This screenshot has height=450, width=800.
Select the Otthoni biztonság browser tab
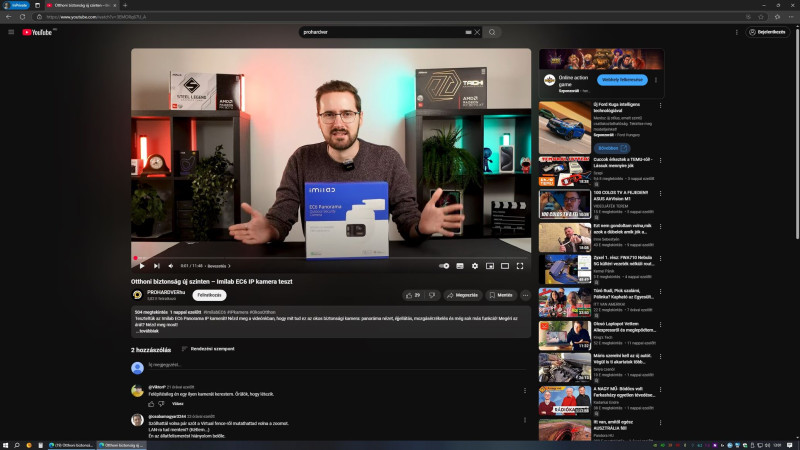click(x=81, y=5)
